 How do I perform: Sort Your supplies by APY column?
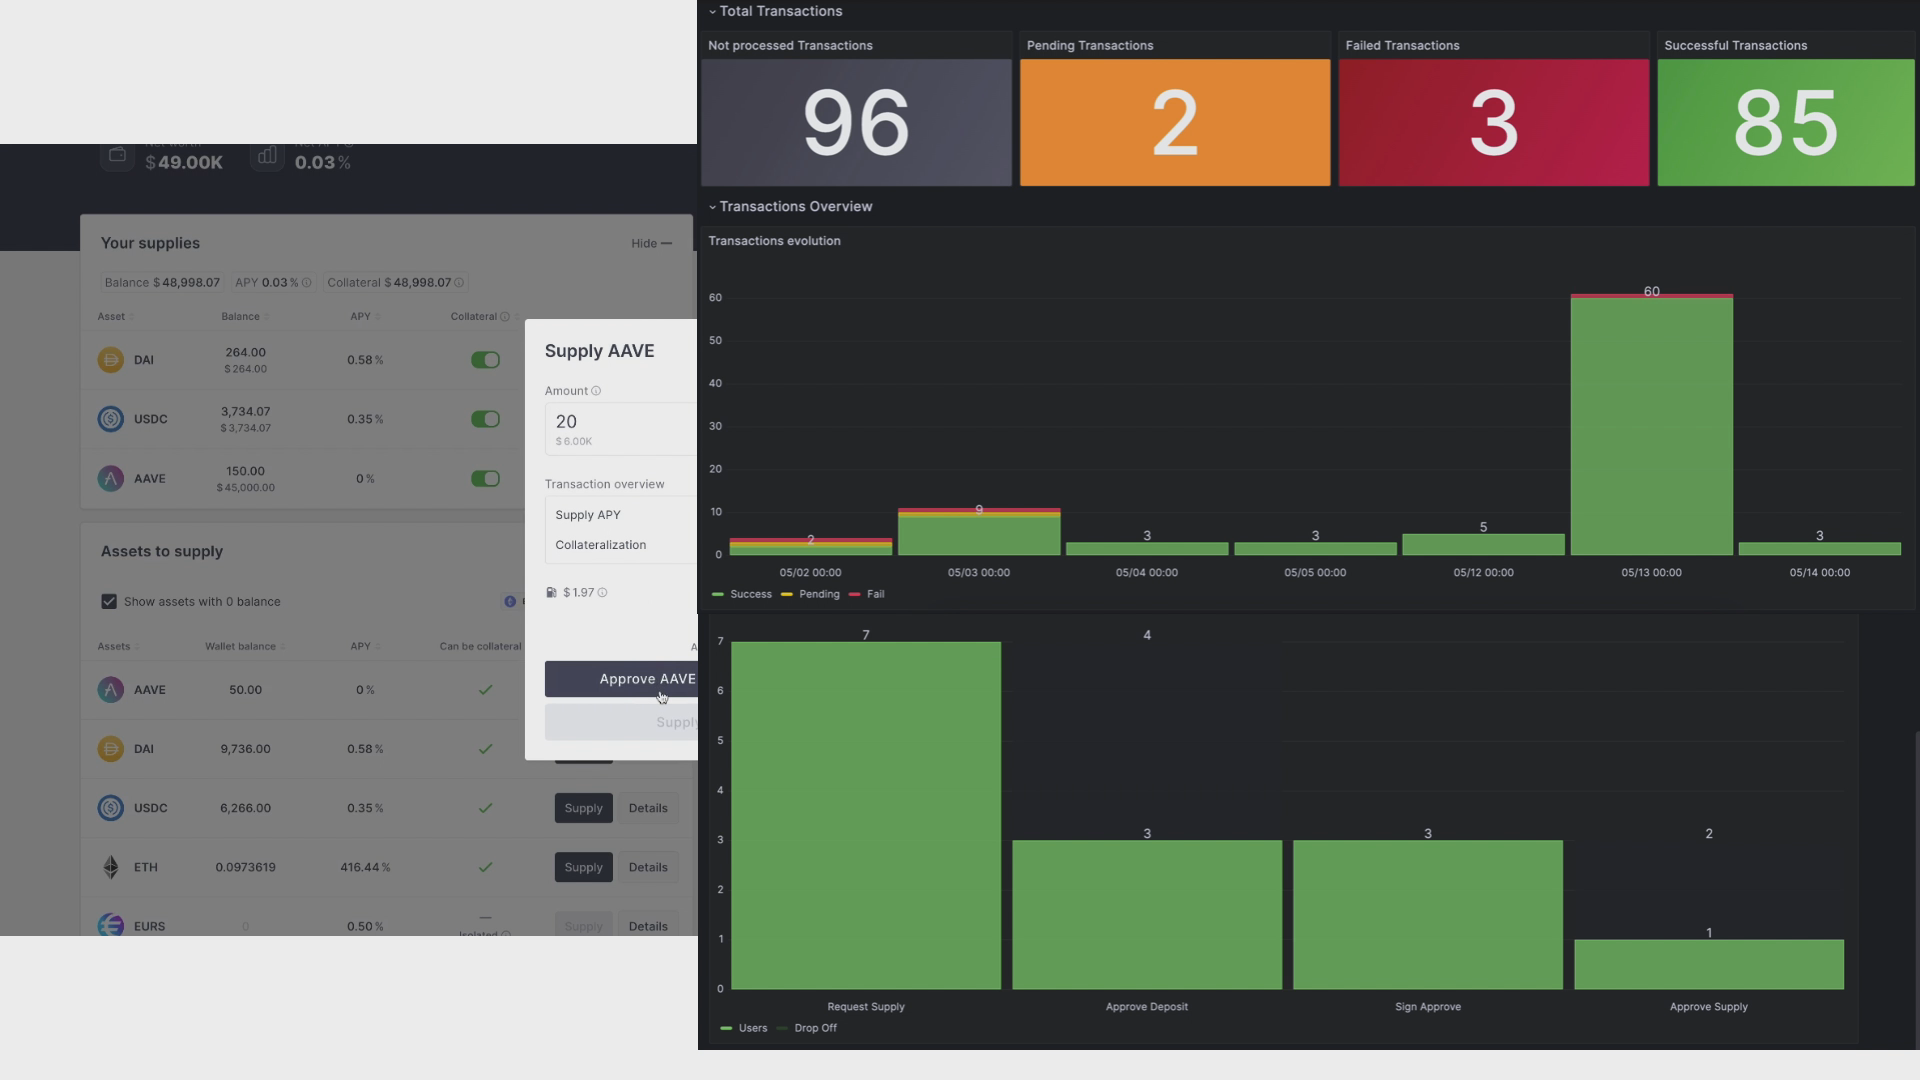pyautogui.click(x=365, y=317)
